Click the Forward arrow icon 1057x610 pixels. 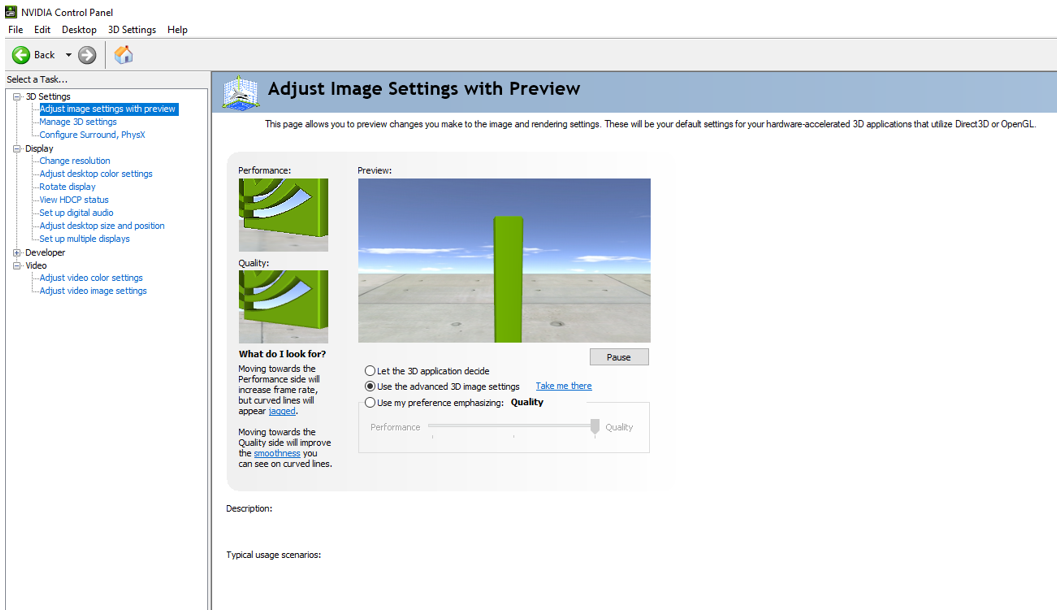87,55
